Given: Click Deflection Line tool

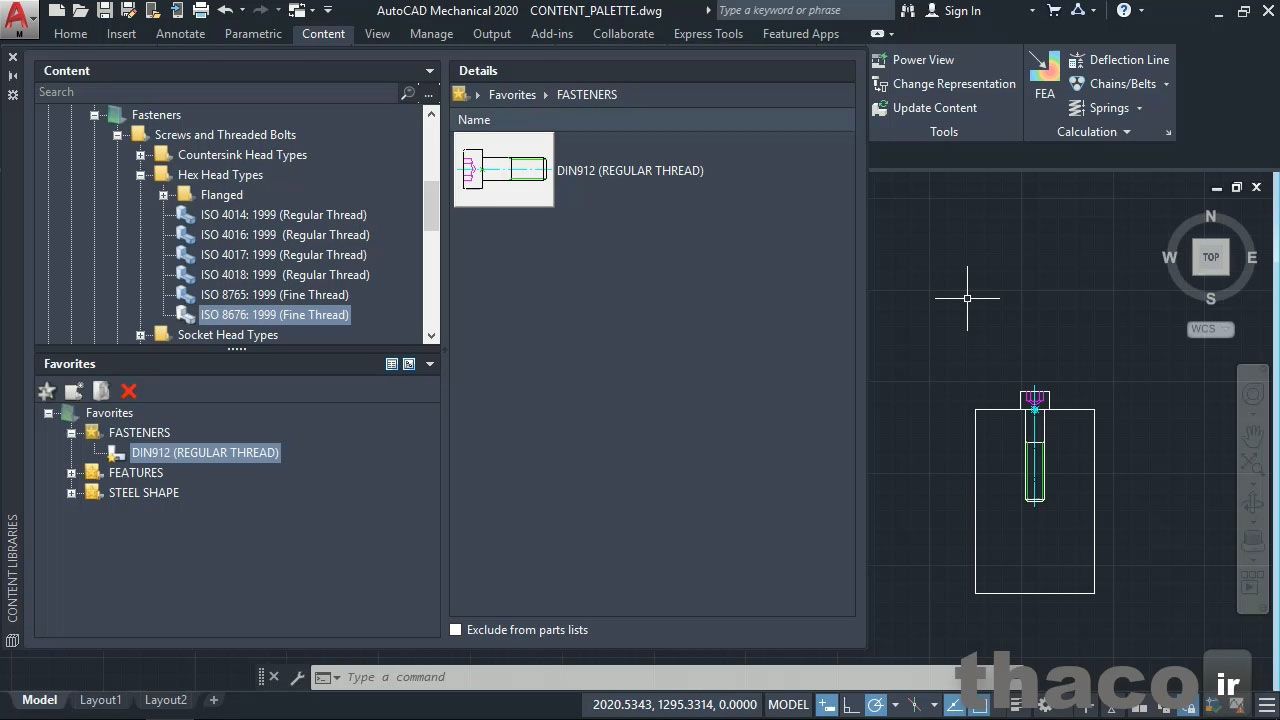Looking at the screenshot, I should [1119, 60].
